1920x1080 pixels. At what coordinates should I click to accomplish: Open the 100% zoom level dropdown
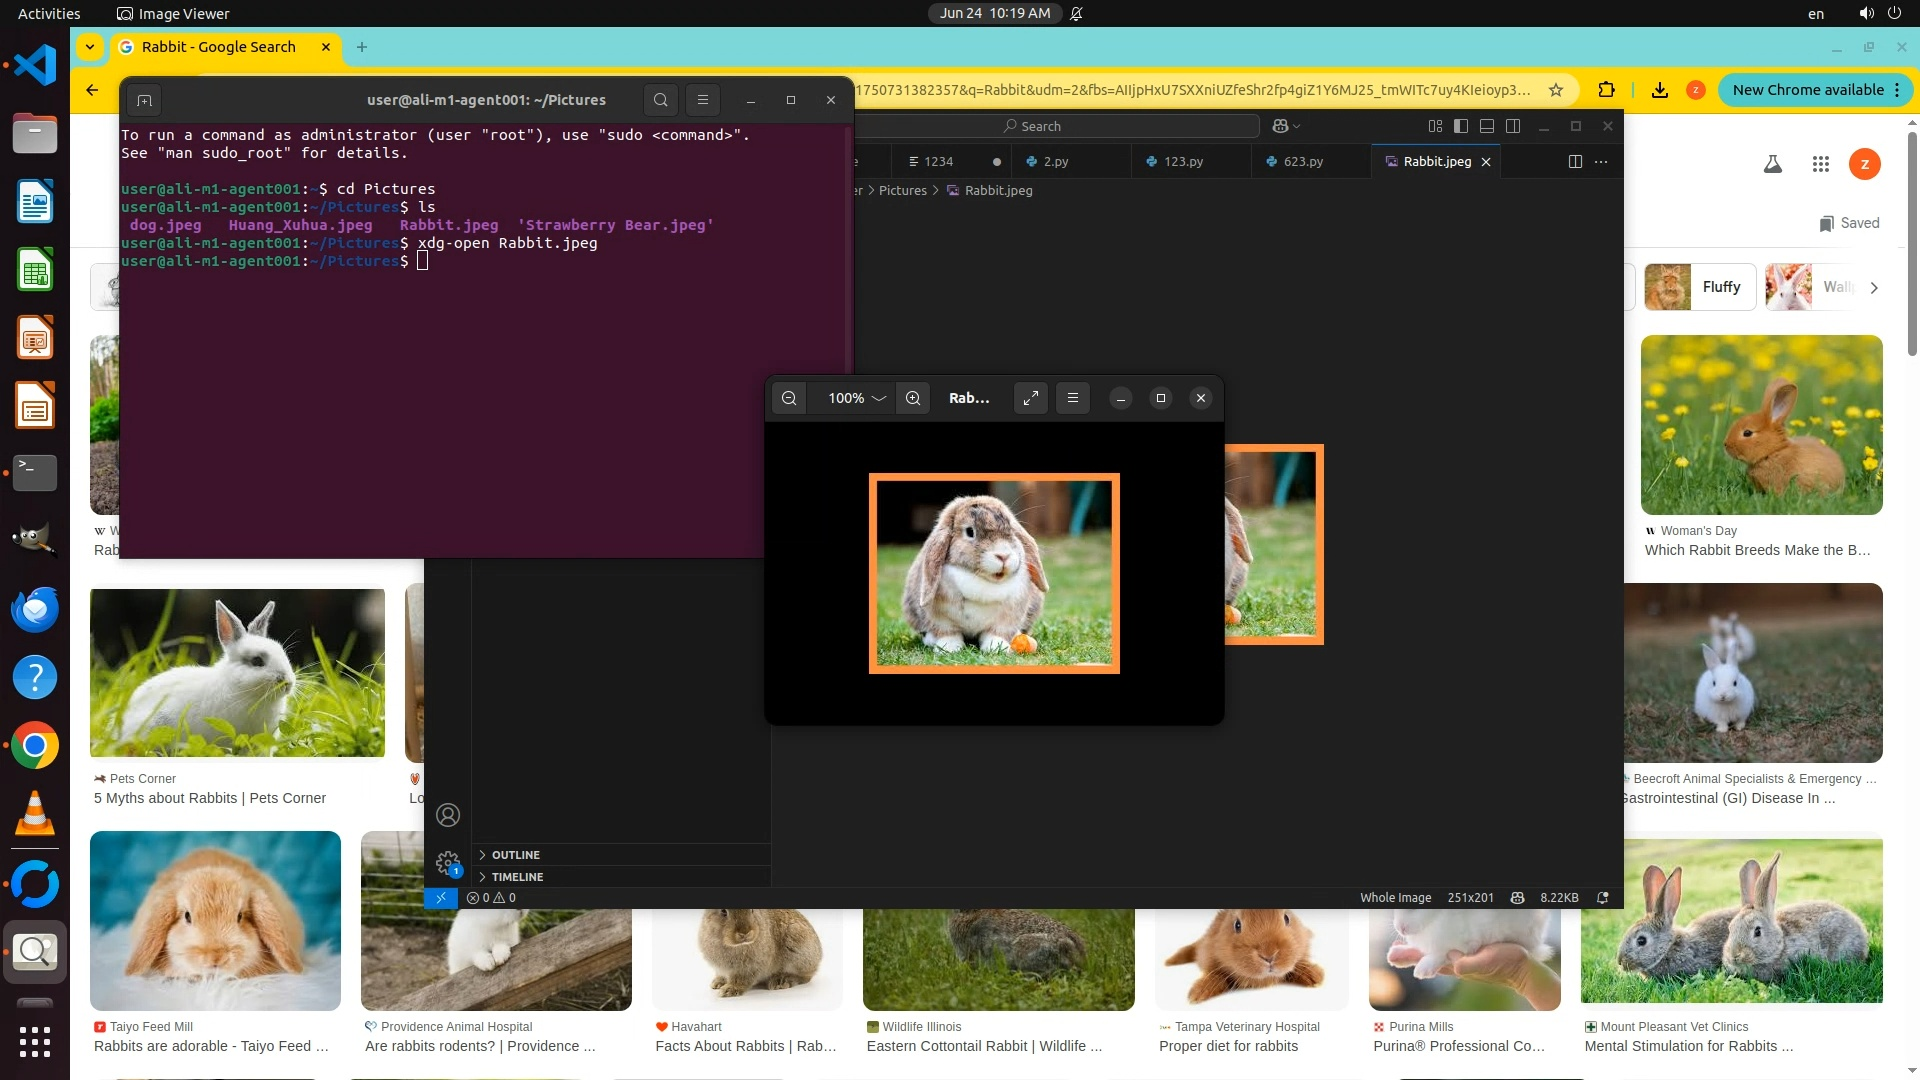coord(856,398)
